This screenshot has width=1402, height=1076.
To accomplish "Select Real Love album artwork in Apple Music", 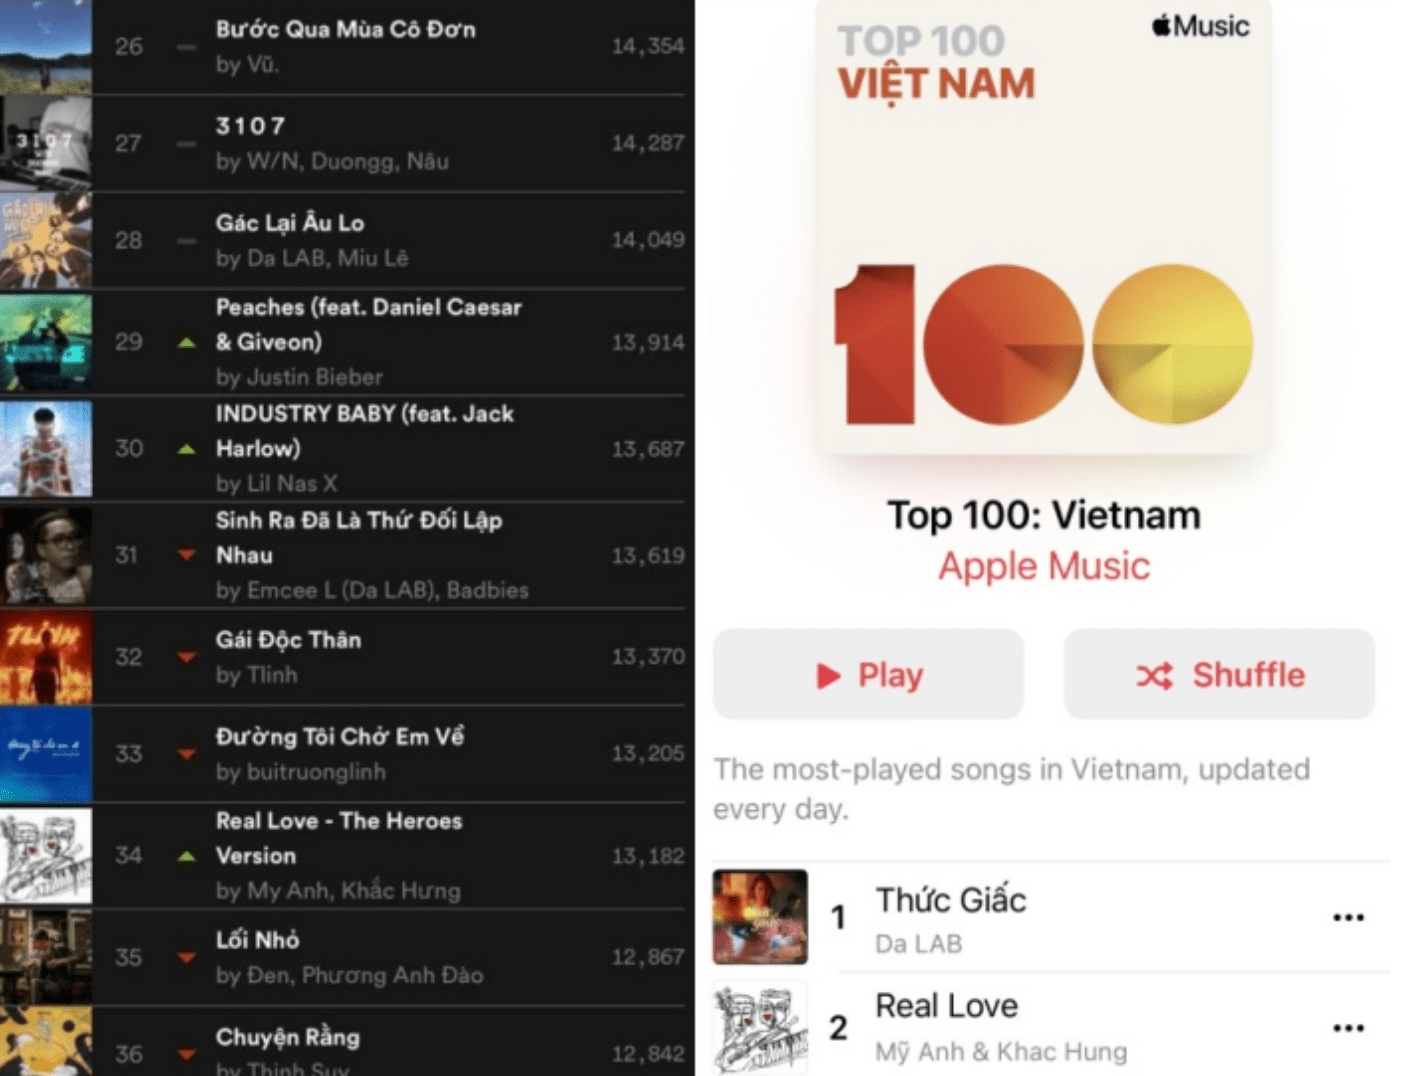I will tap(760, 1028).
